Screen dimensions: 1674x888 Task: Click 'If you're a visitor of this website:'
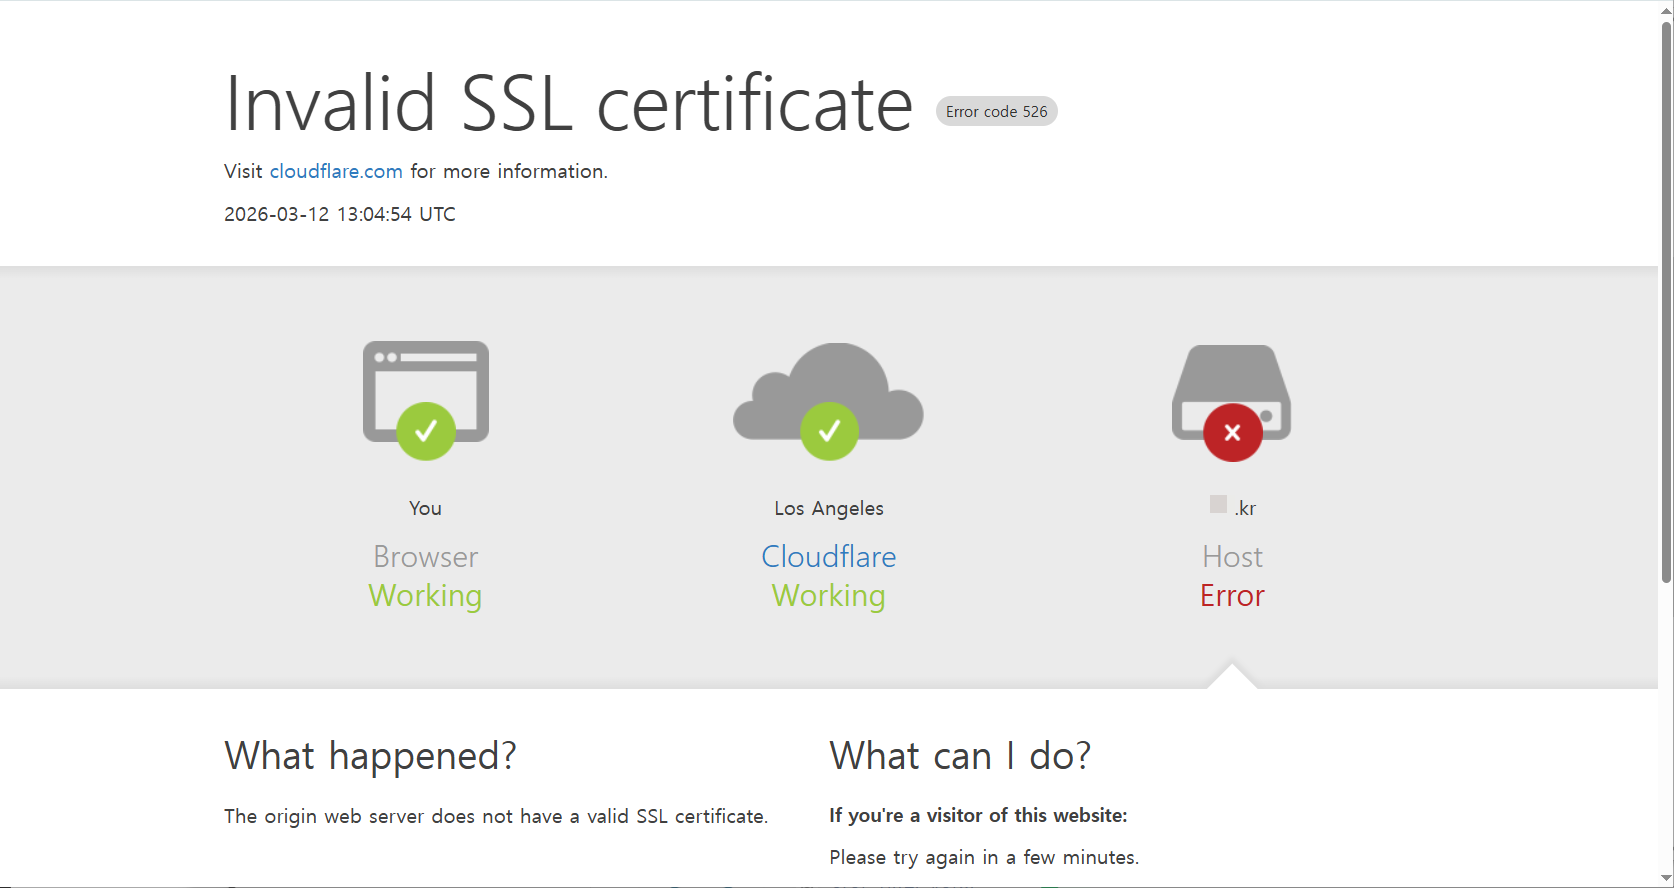click(978, 815)
